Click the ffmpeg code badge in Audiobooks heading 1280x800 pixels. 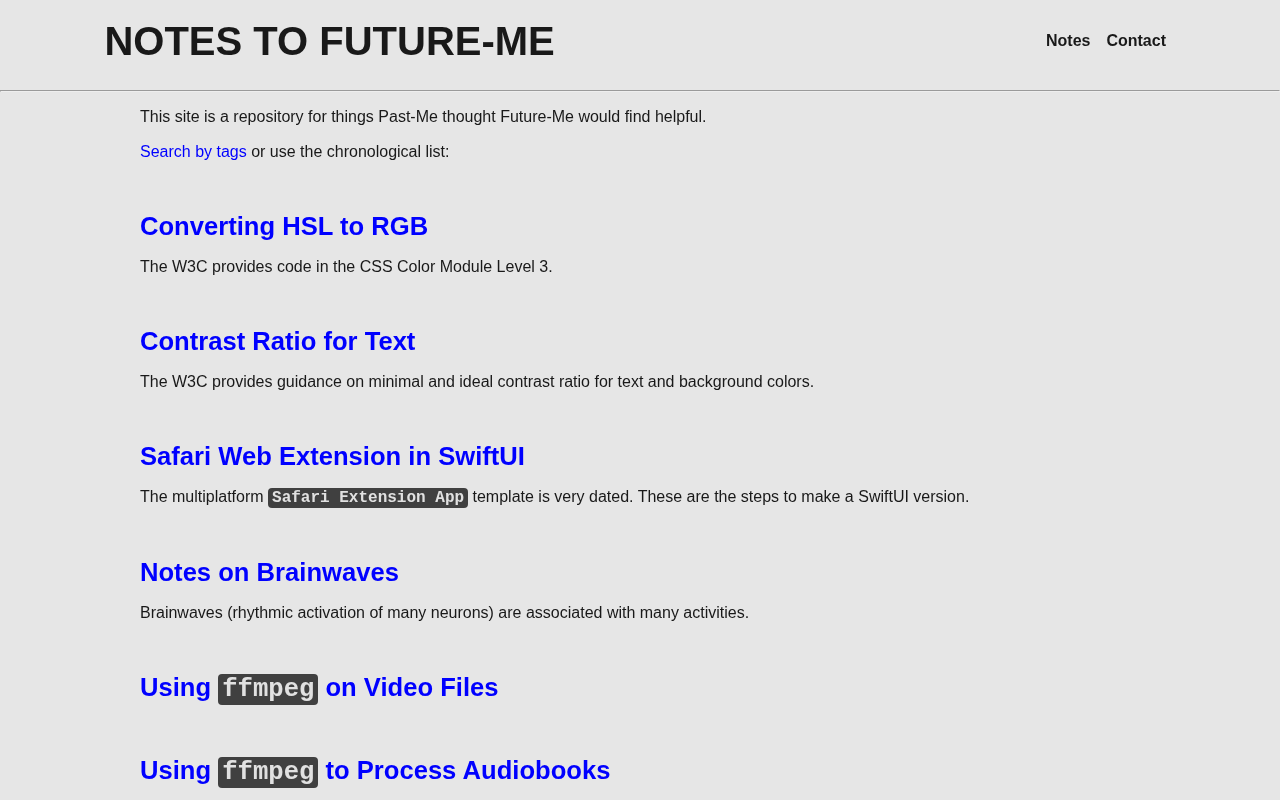pos(268,772)
